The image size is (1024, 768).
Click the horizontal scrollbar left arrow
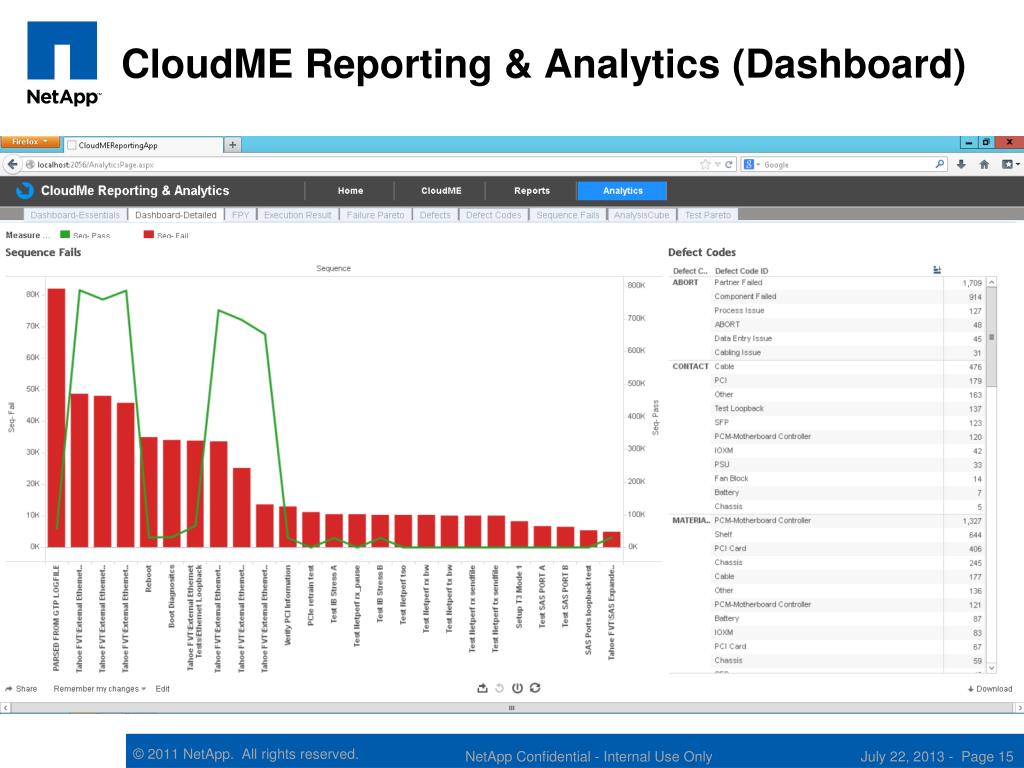click(x=5, y=708)
